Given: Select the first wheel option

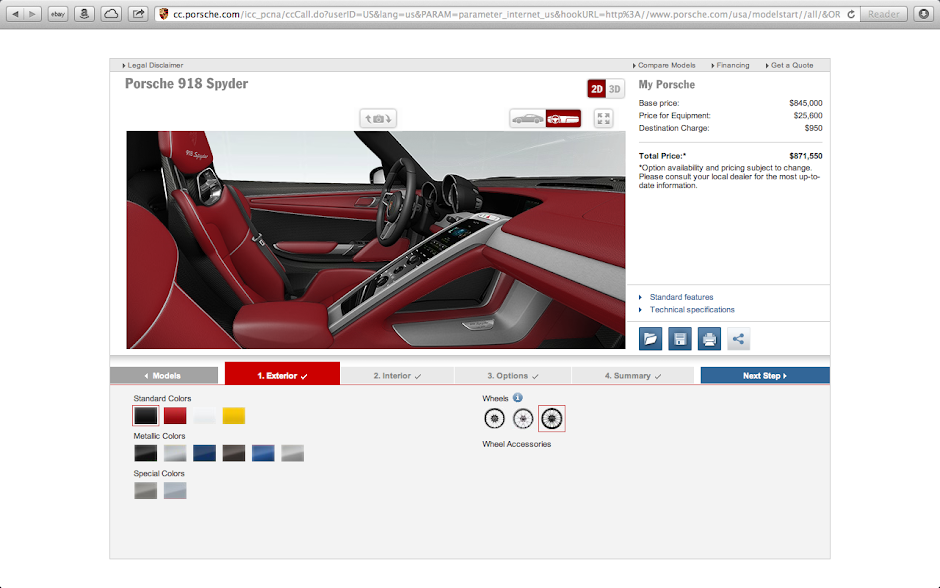Looking at the screenshot, I should 494,419.
